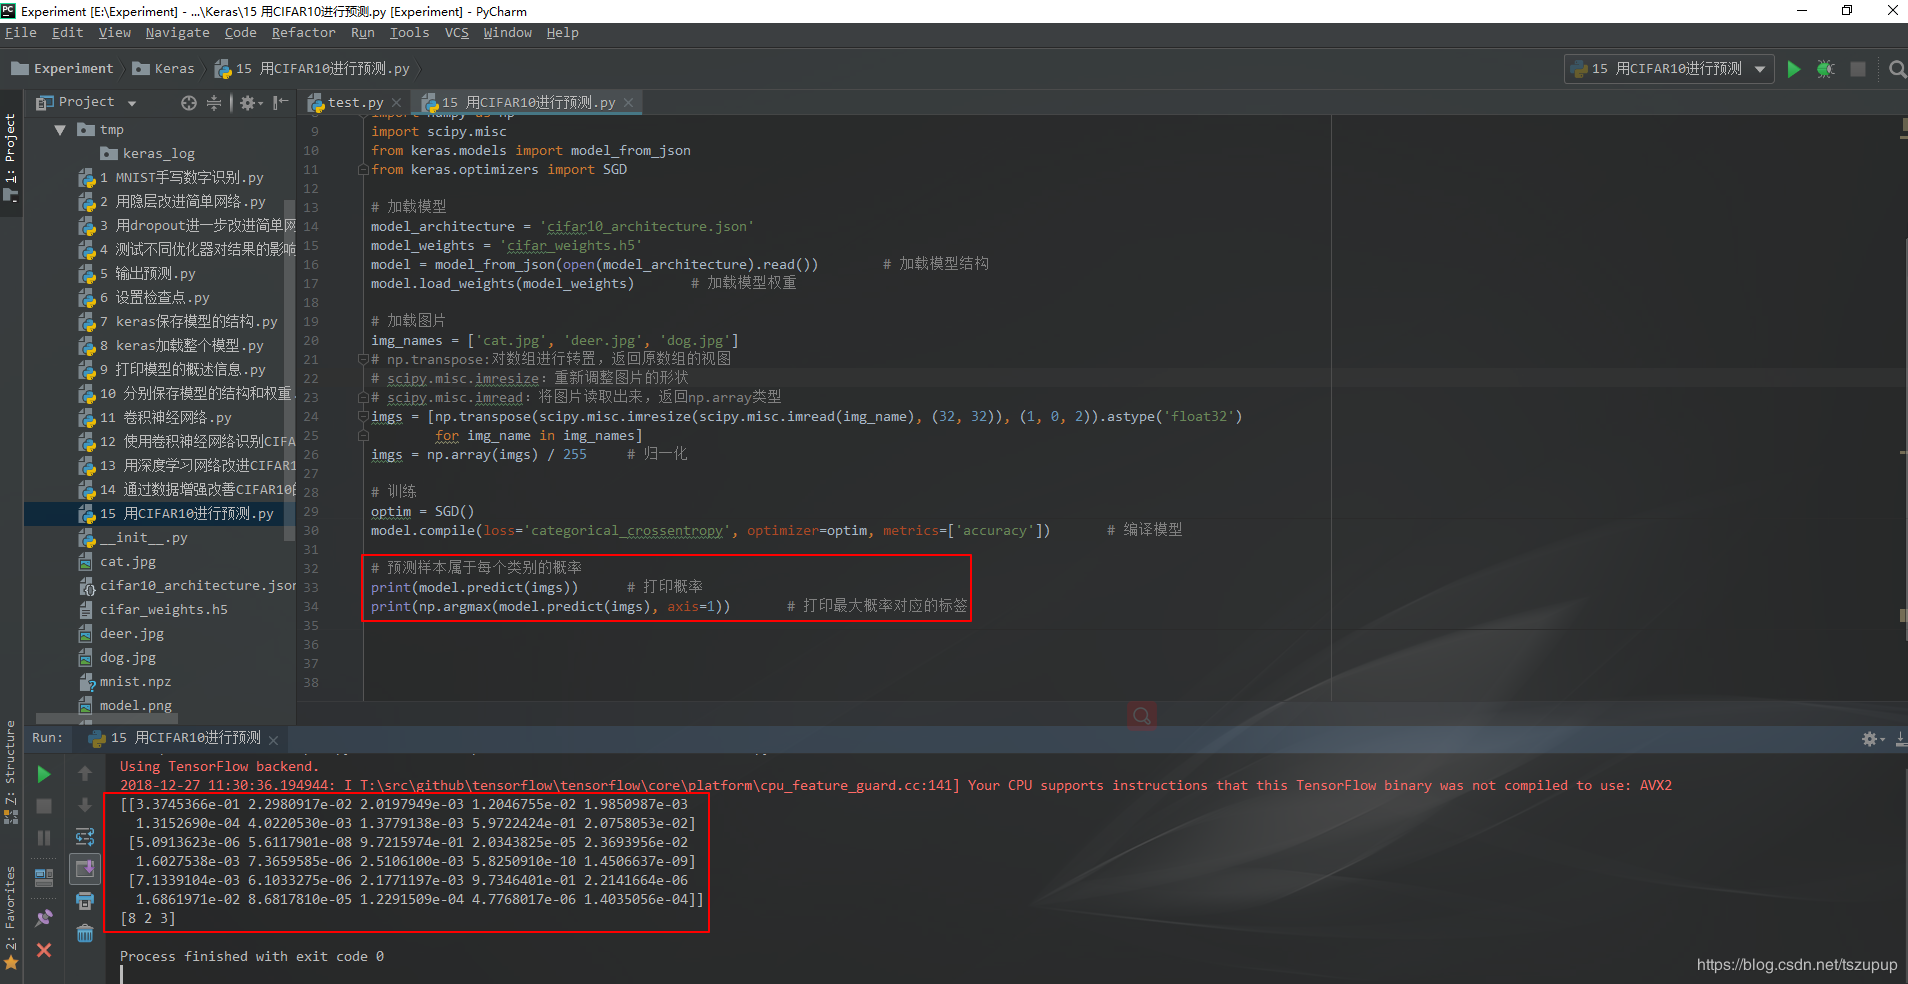Open the Favorites side tool window tab
The height and width of the screenshot is (984, 1908).
point(11,918)
